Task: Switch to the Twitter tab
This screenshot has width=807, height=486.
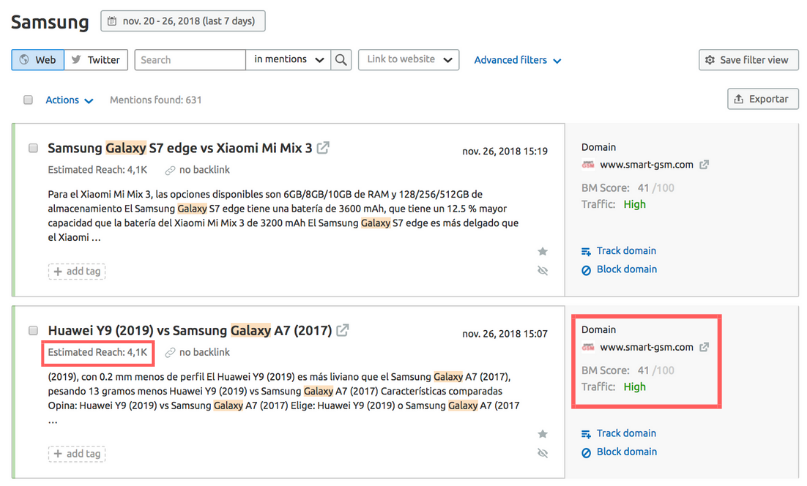Action: (96, 60)
